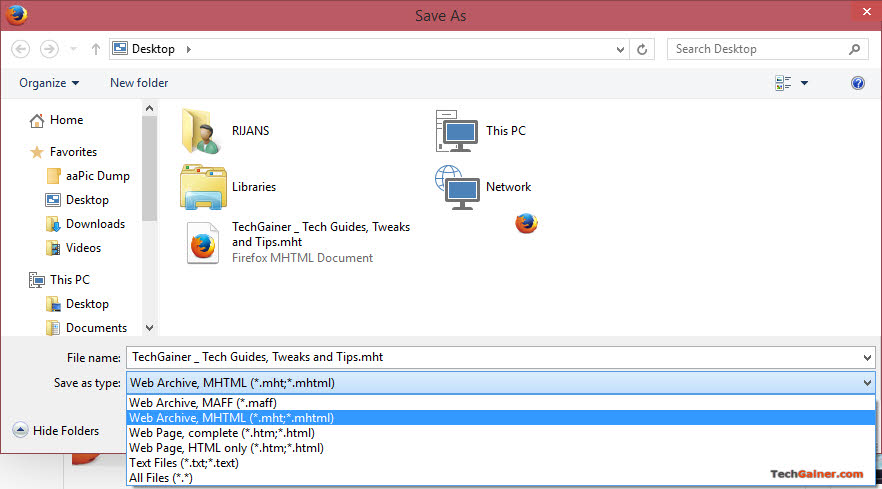Select the This PC computer icon
The height and width of the screenshot is (489, 882).
(456, 131)
